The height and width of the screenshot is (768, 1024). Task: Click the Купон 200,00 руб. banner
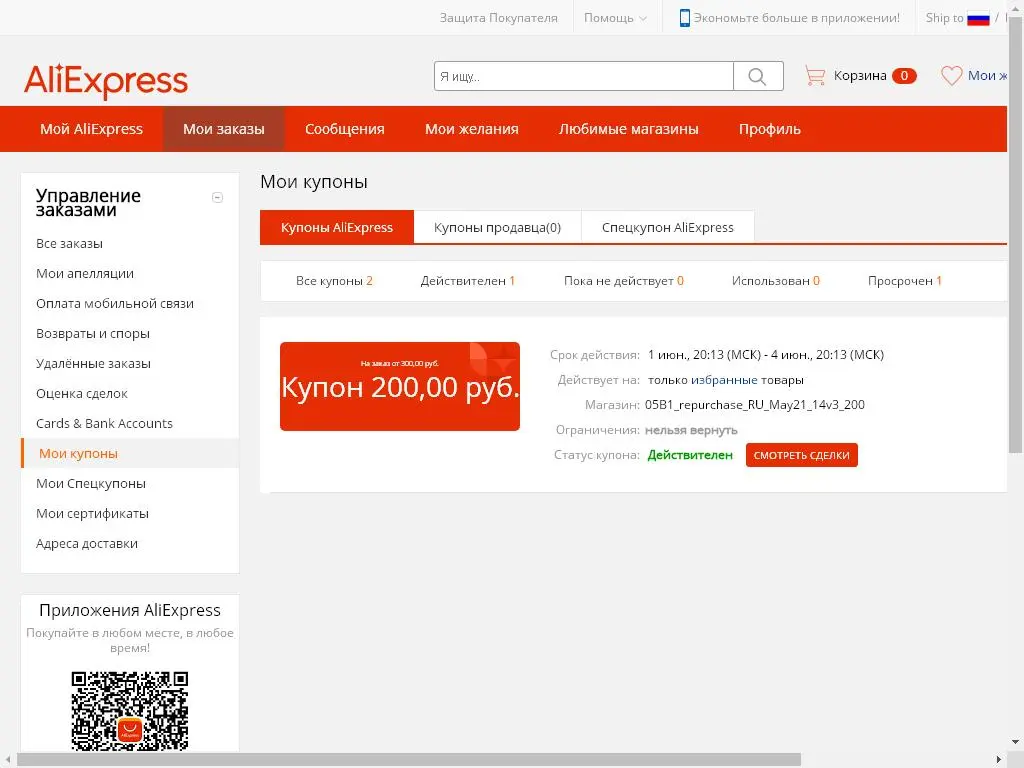coord(400,386)
